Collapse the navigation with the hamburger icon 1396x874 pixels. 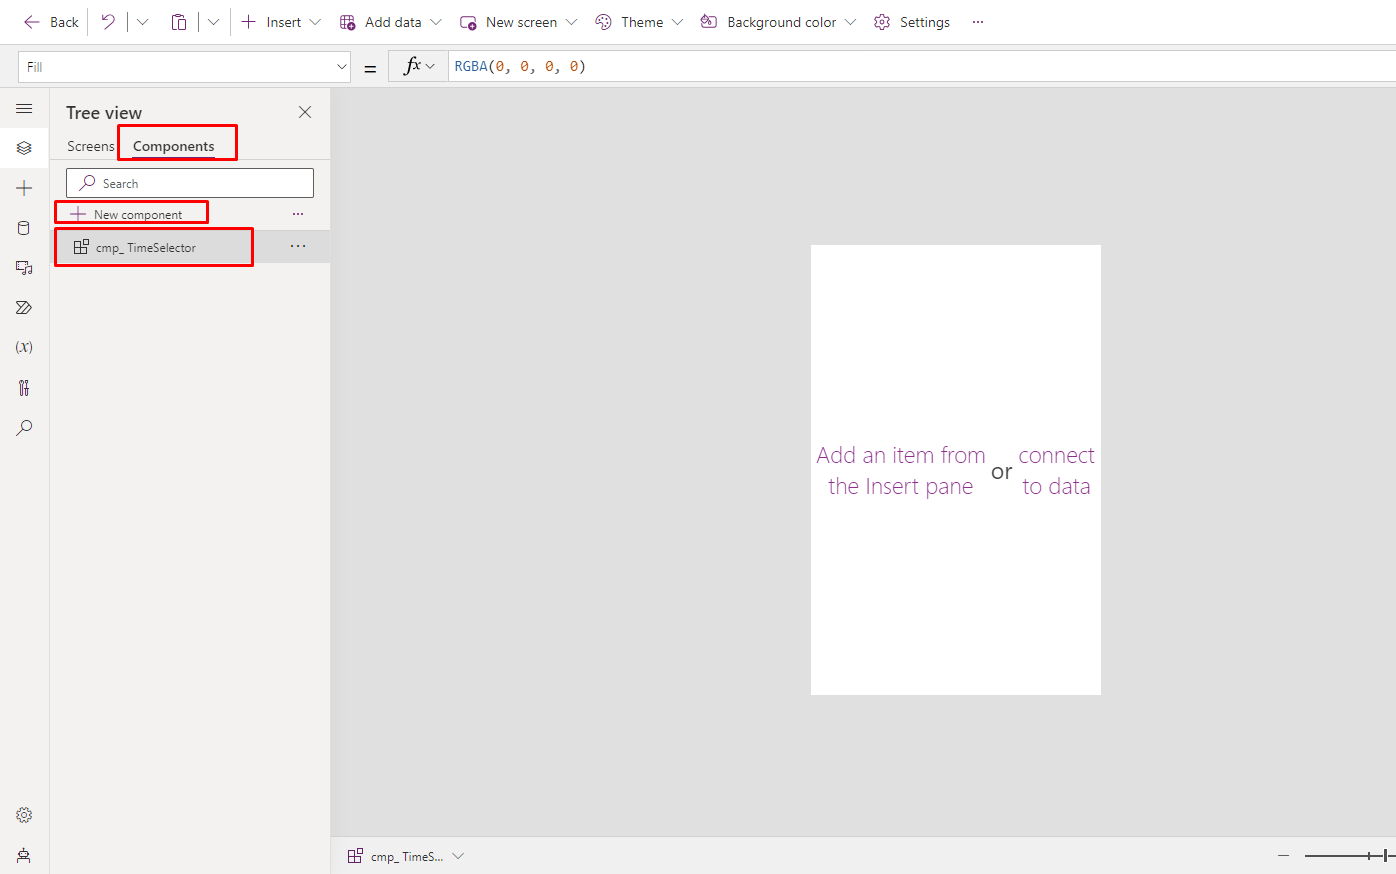click(23, 108)
